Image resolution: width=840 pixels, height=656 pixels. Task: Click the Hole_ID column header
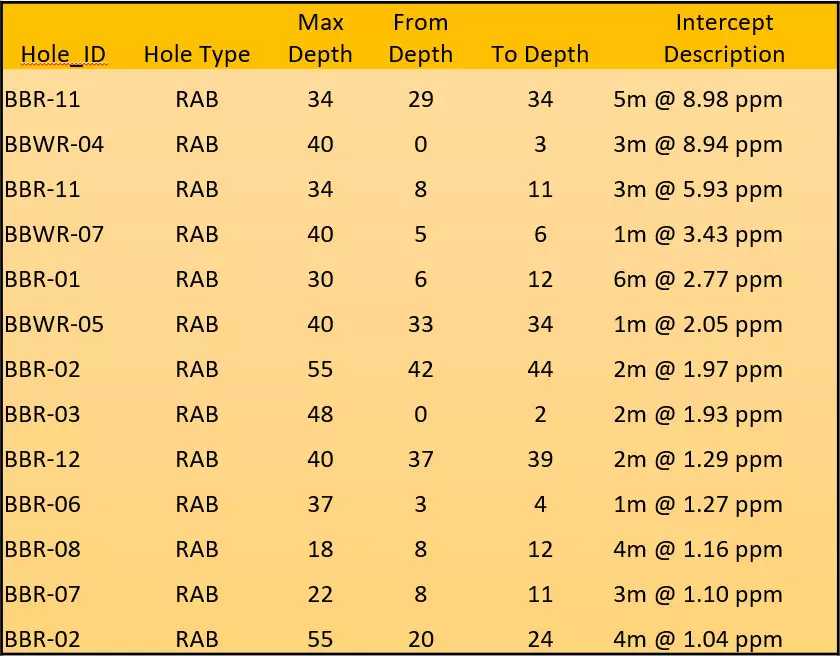coord(63,55)
